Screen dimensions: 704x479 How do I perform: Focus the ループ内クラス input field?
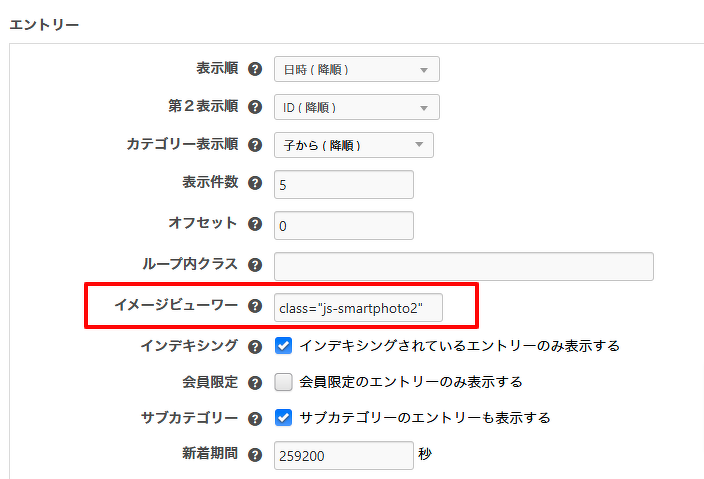pyautogui.click(x=463, y=266)
